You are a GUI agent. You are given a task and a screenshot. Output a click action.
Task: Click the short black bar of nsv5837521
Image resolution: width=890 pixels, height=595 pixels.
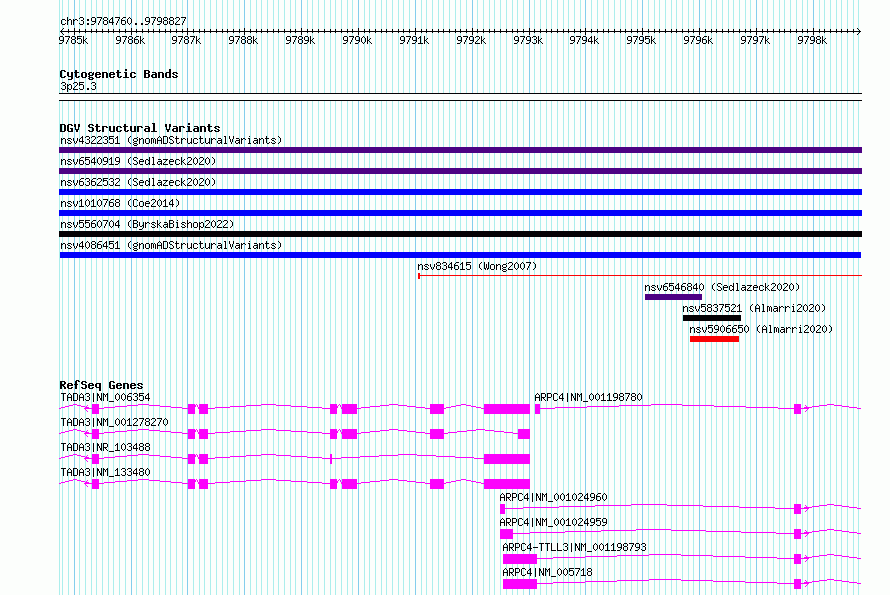click(x=712, y=318)
